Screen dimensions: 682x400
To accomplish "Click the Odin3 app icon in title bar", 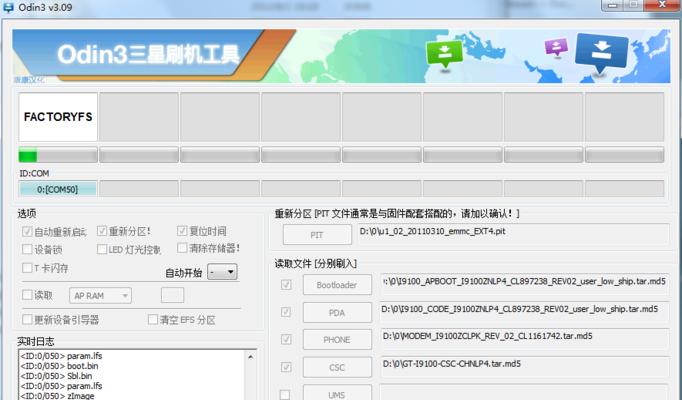I will point(8,7).
